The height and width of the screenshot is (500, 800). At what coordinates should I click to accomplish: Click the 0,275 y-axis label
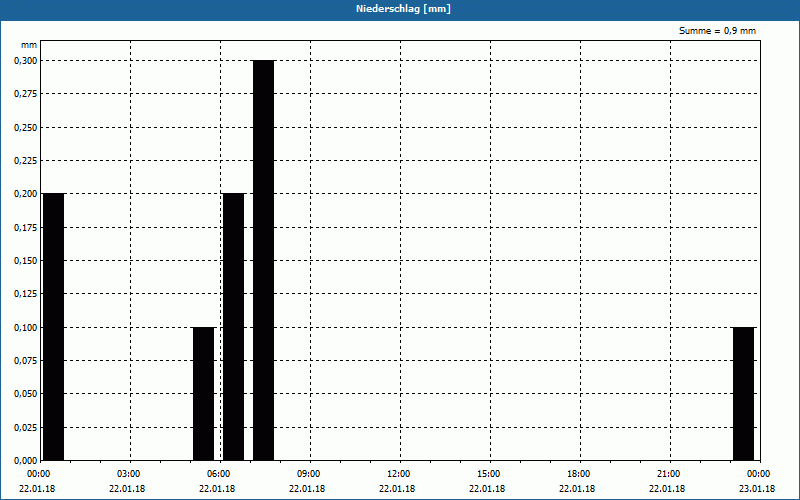26,94
